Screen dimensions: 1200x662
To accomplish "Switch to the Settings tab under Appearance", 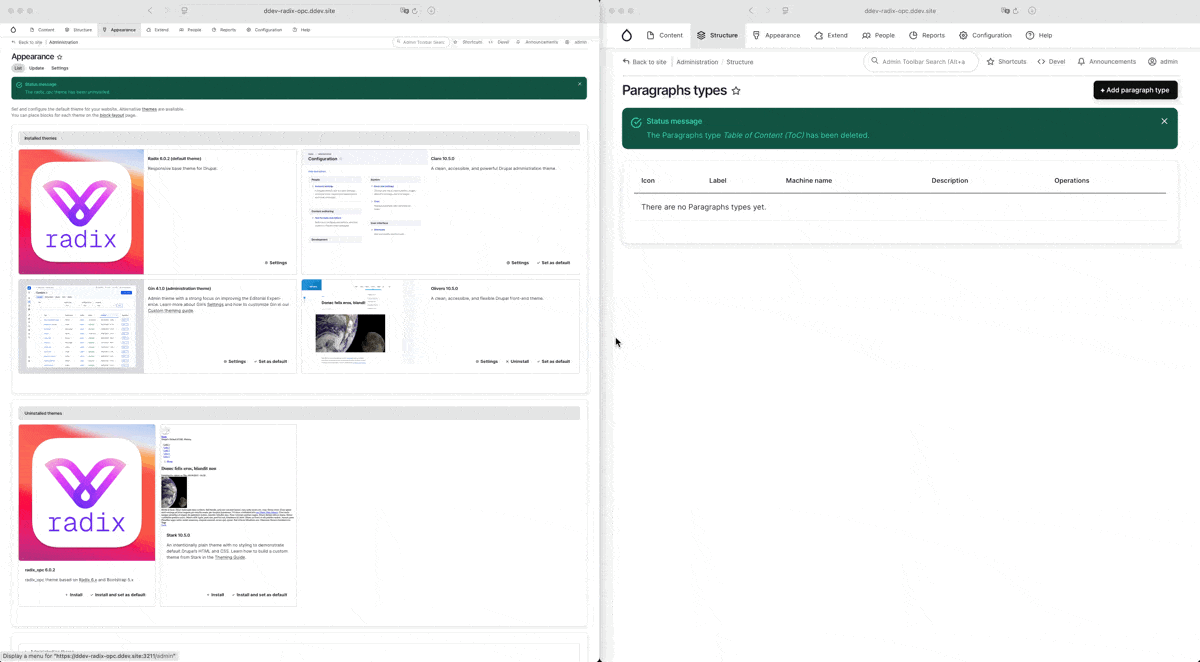I will click(60, 68).
